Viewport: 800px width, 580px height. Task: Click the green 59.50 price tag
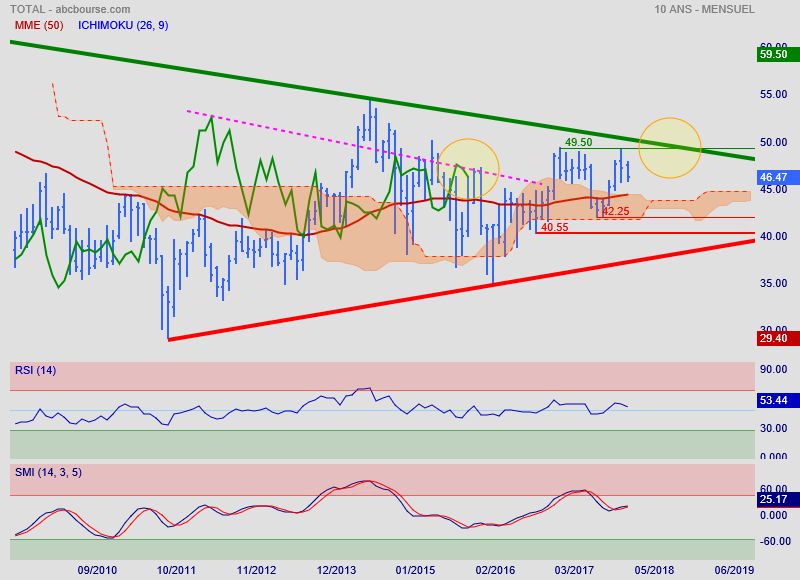pyautogui.click(x=778, y=54)
